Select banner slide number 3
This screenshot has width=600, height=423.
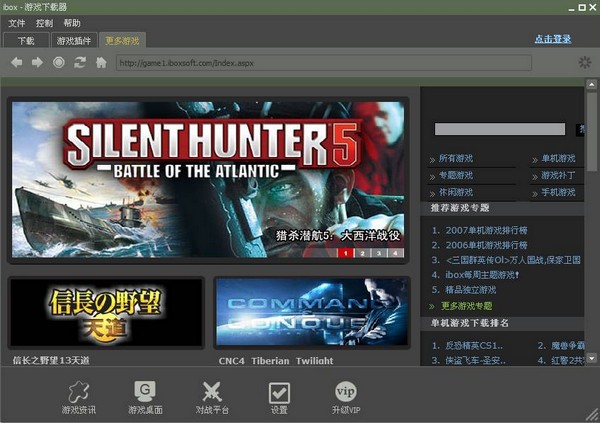point(379,253)
